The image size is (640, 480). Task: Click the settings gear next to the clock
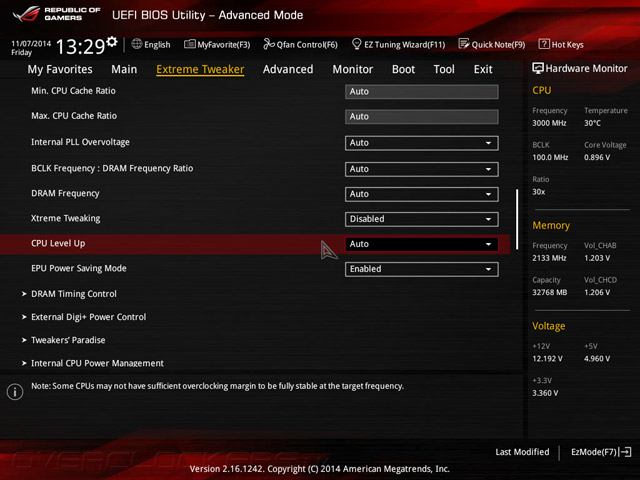coord(112,41)
